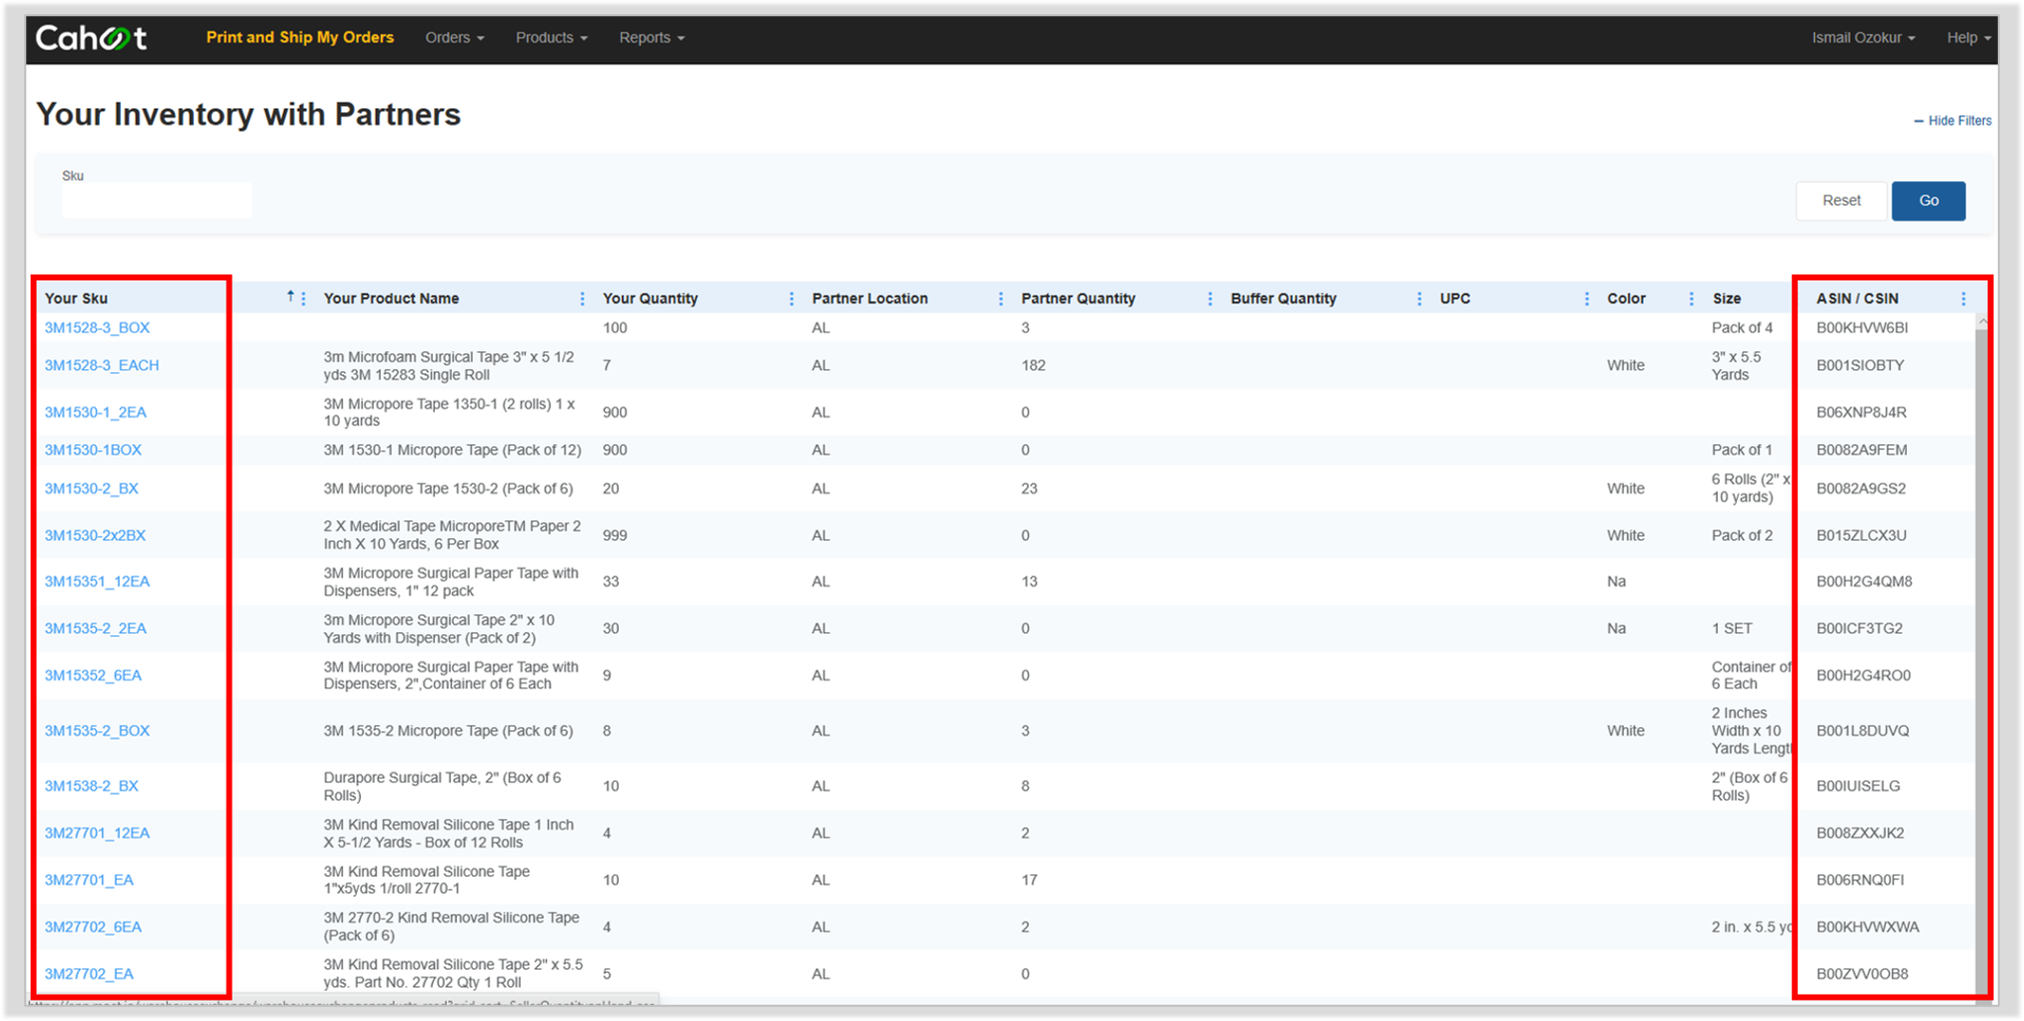Open SKU link 3M15352_6EA
Image resolution: width=2024 pixels, height=1021 pixels.
[93, 676]
